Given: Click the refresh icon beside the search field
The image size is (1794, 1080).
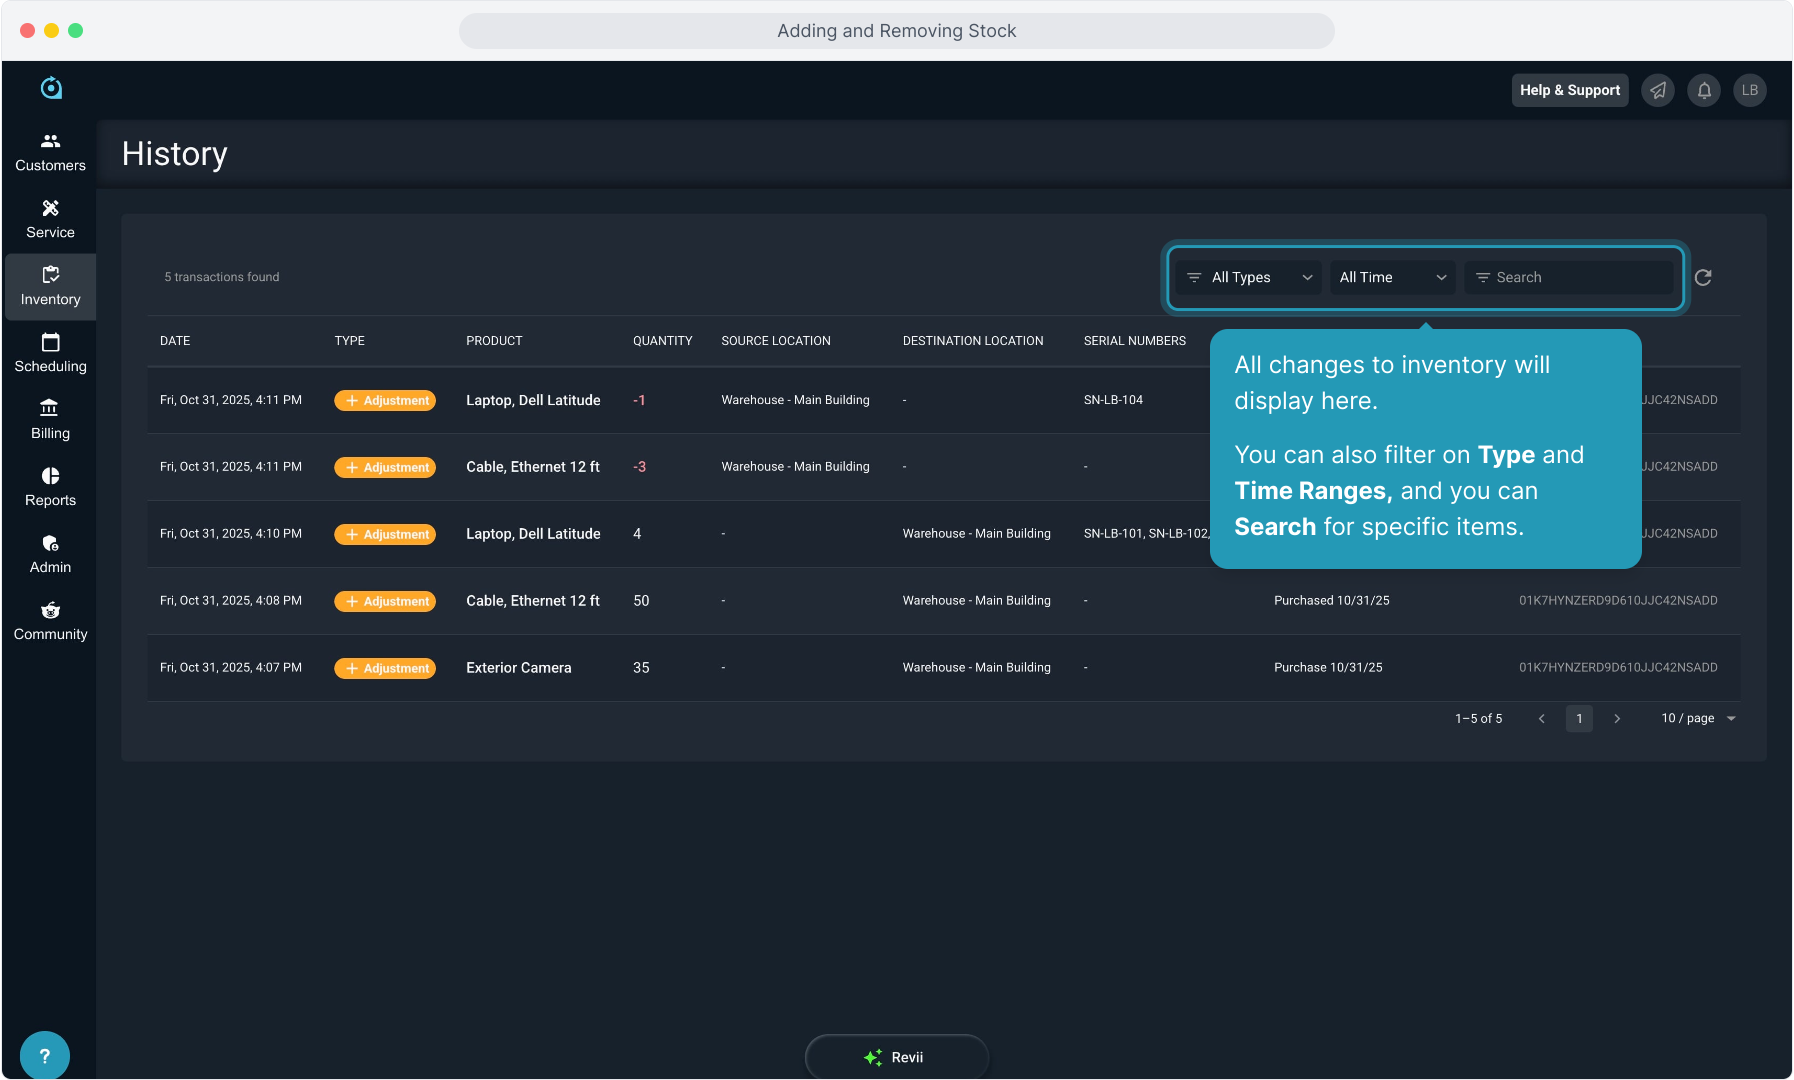Looking at the screenshot, I should point(1703,277).
